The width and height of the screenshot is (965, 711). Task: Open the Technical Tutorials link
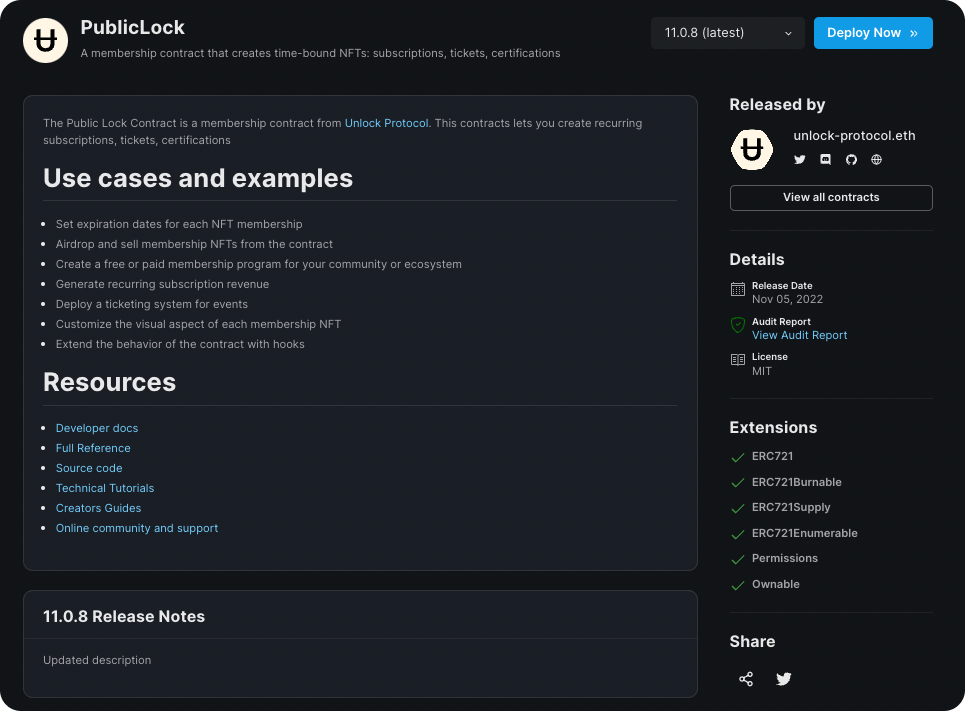point(105,488)
